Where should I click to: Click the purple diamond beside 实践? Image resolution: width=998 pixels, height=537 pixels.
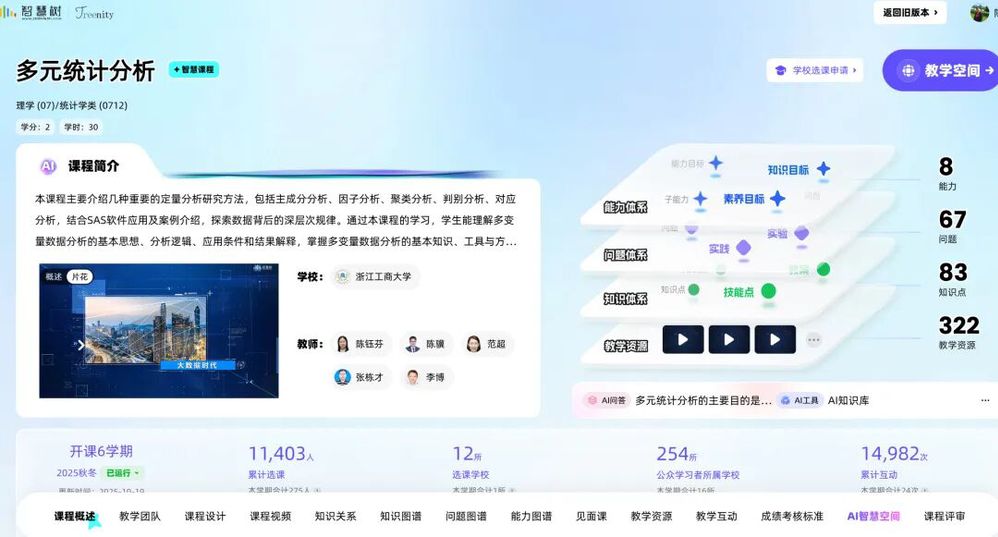point(743,248)
